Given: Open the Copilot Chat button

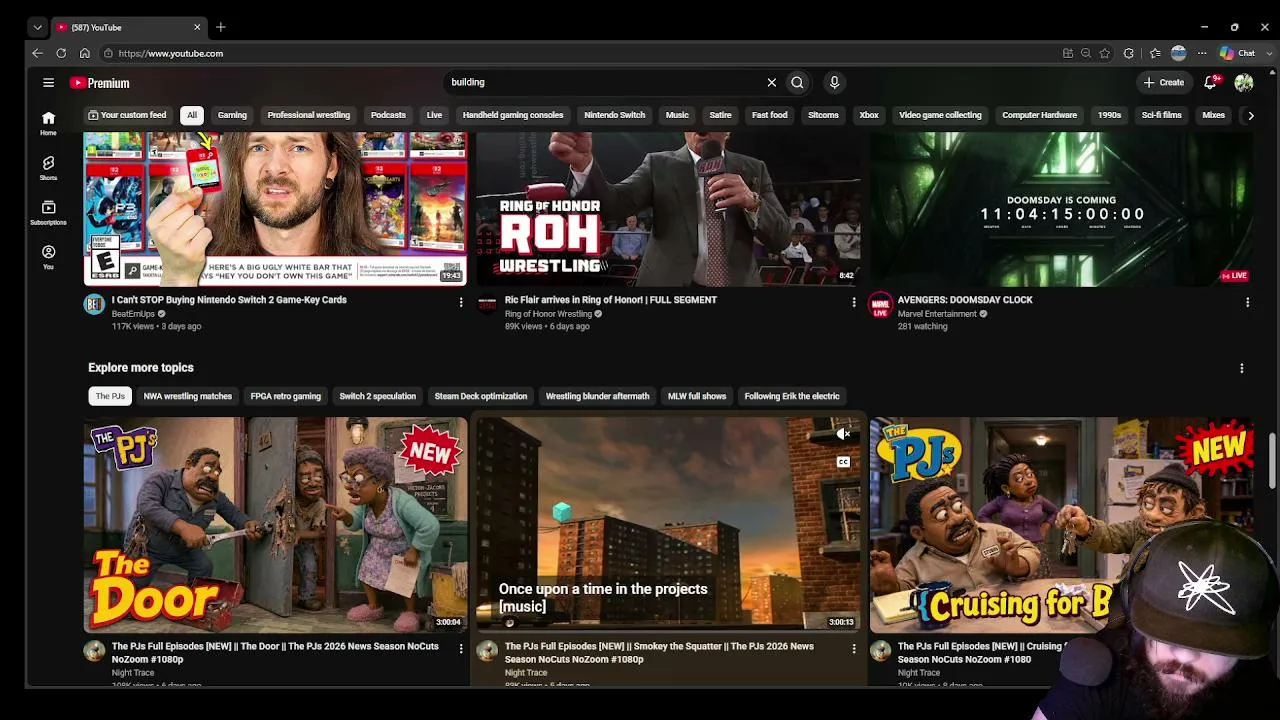Looking at the screenshot, I should (1237, 53).
